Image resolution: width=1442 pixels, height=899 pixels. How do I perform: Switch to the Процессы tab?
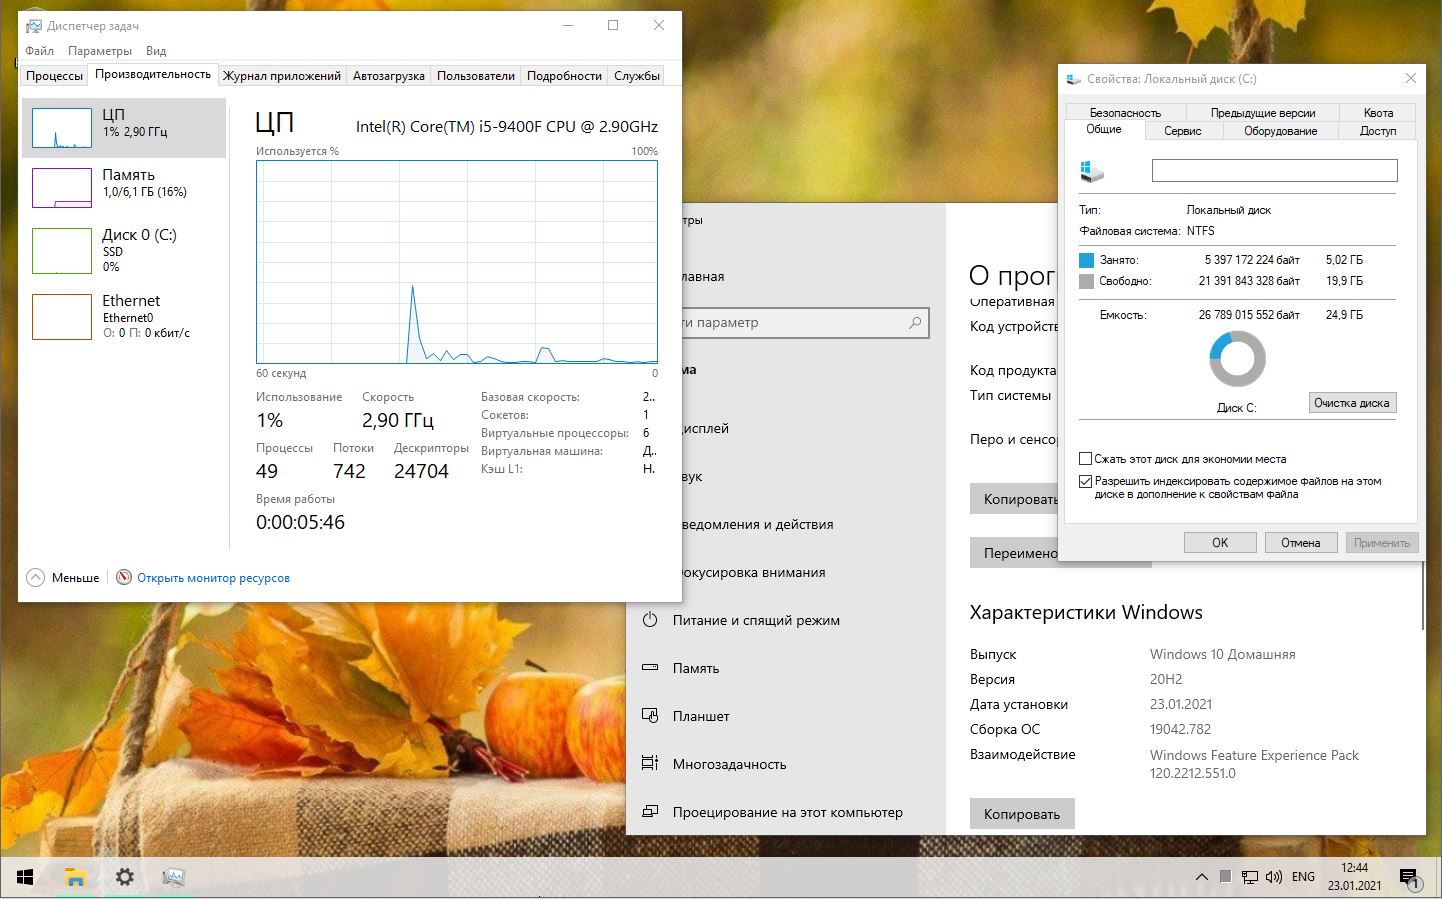[54, 76]
